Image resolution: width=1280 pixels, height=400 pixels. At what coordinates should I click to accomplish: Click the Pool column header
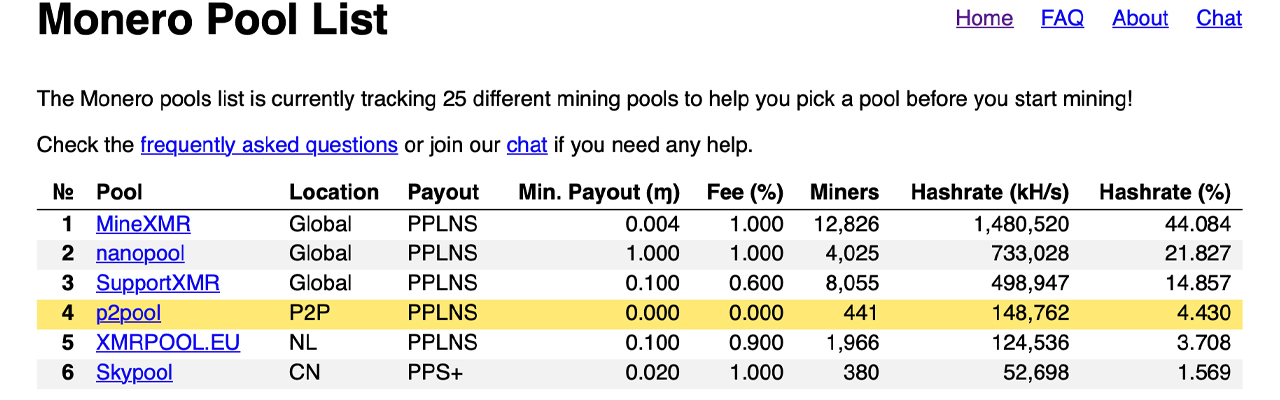pos(119,193)
